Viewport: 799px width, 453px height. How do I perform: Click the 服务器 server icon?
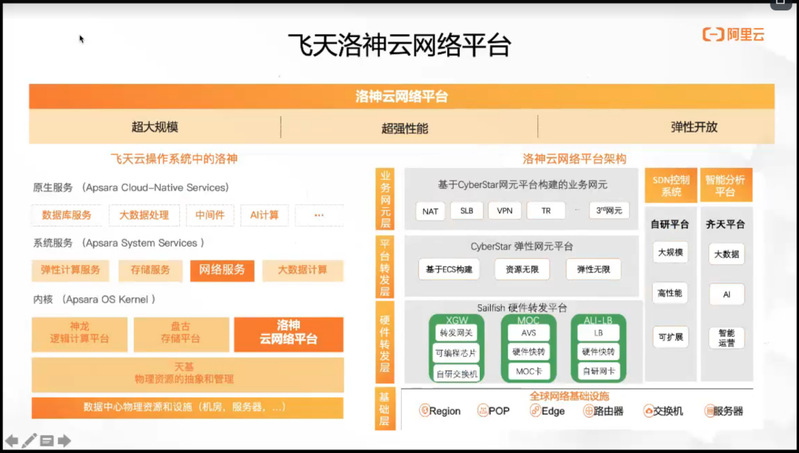pyautogui.click(x=709, y=411)
